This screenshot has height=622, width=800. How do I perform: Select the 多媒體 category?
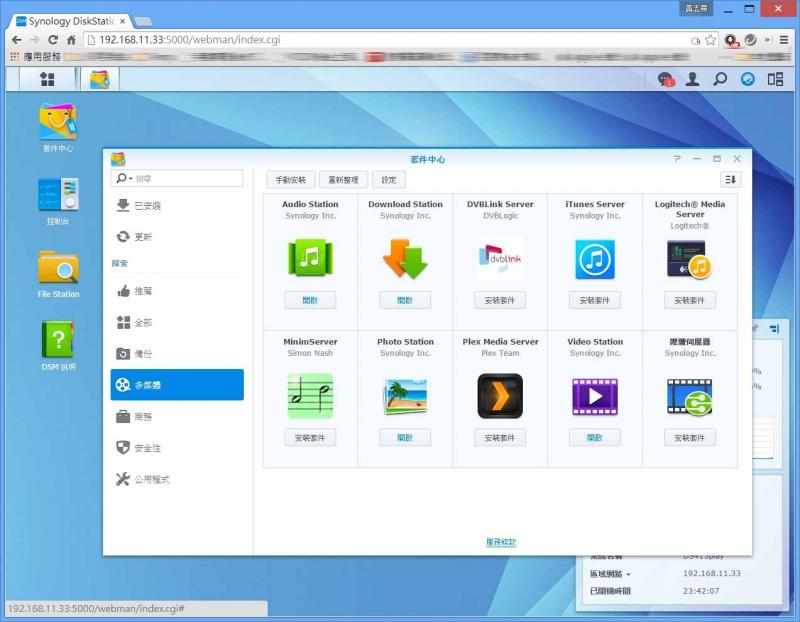(177, 385)
